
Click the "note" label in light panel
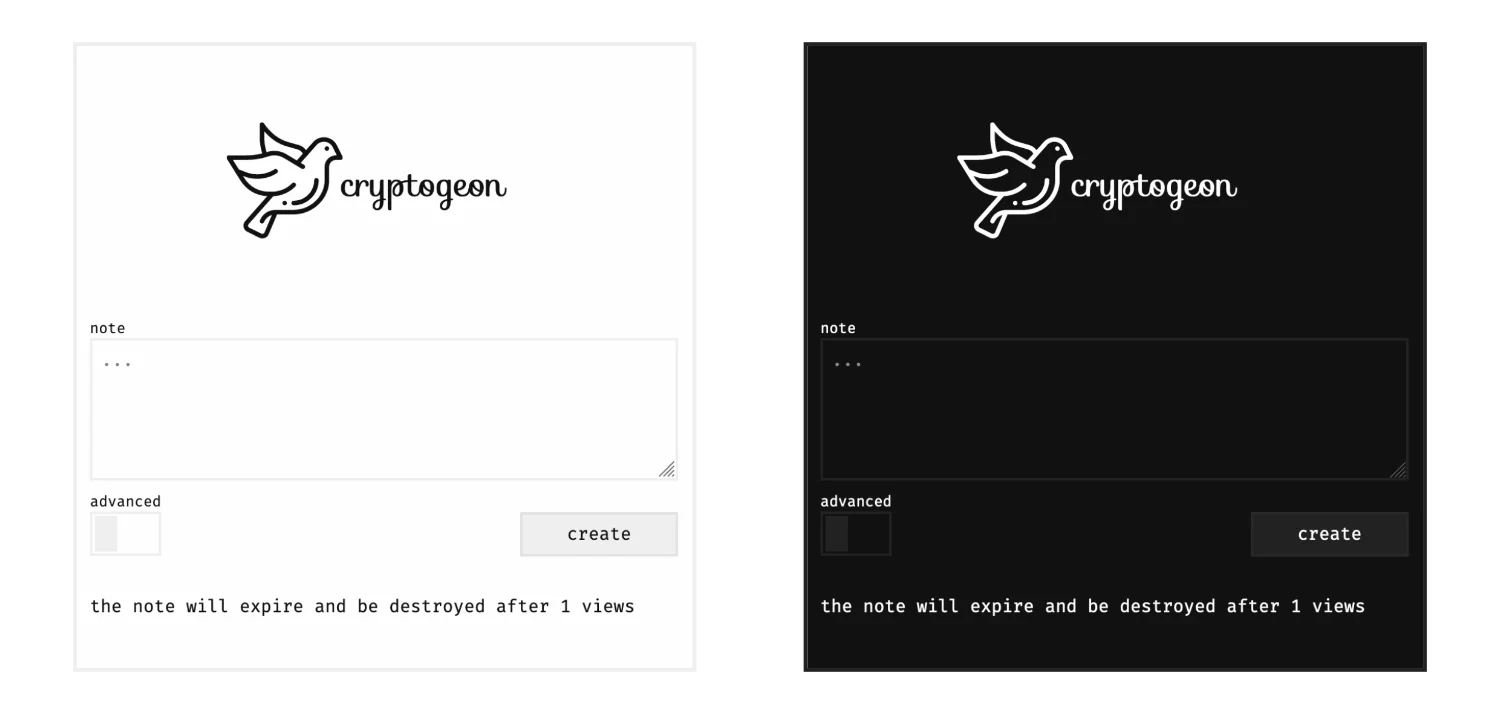[x=108, y=328]
